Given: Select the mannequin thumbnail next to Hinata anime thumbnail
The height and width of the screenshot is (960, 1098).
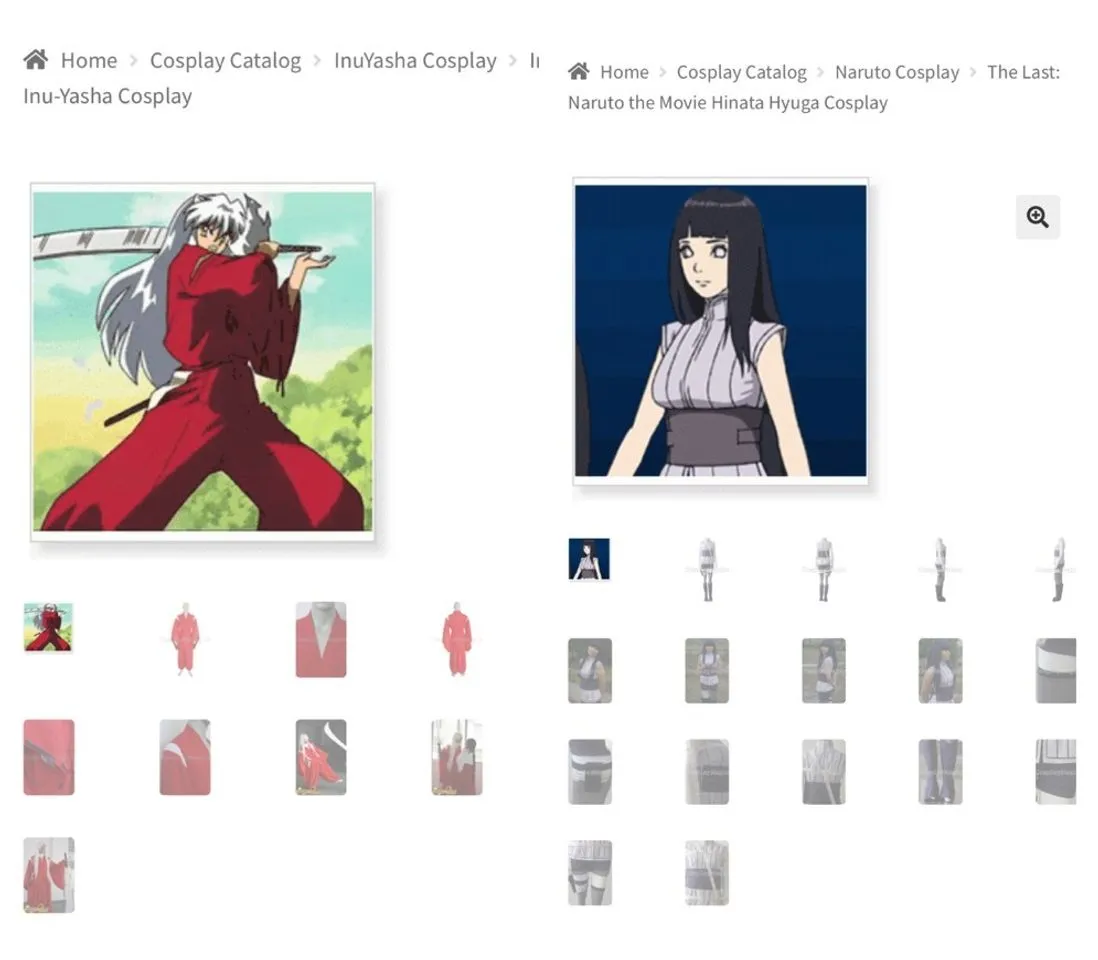Looking at the screenshot, I should 707,569.
